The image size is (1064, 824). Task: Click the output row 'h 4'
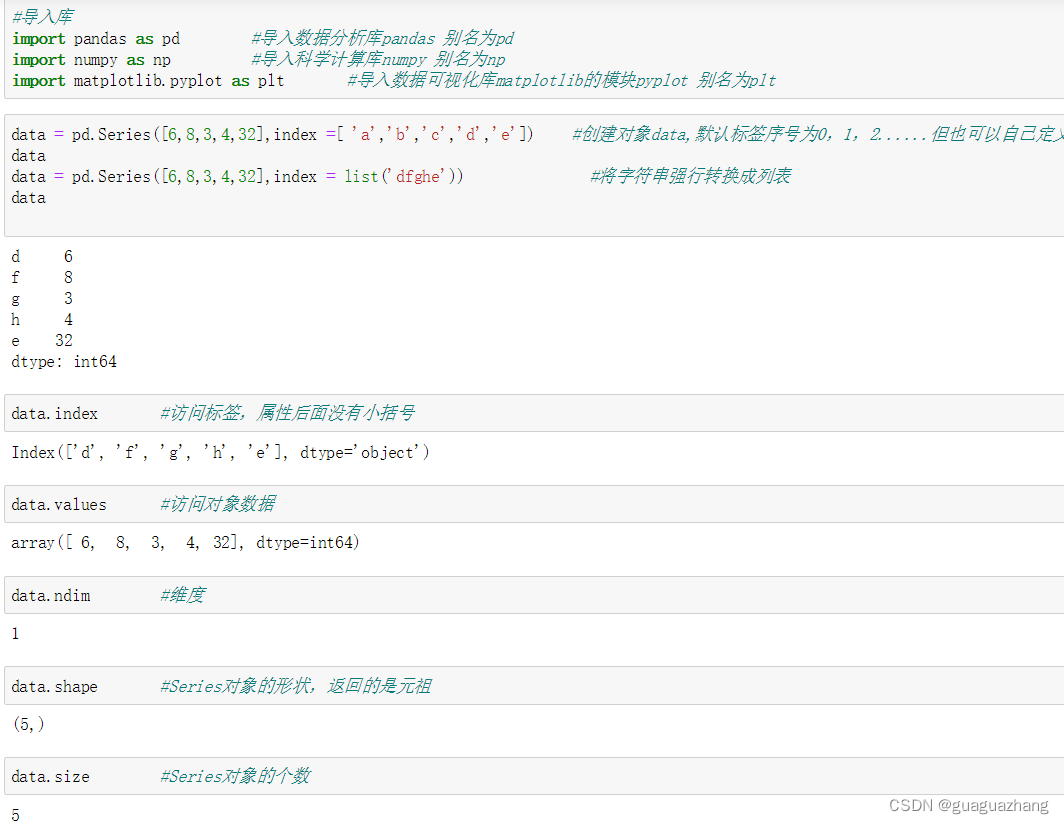tap(41, 320)
